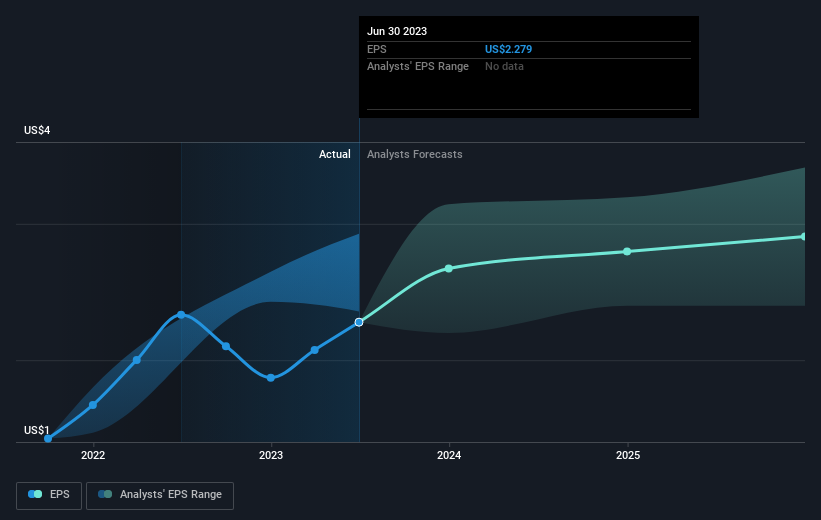
Task: Click the 'Actual' section label
Action: tap(335, 154)
